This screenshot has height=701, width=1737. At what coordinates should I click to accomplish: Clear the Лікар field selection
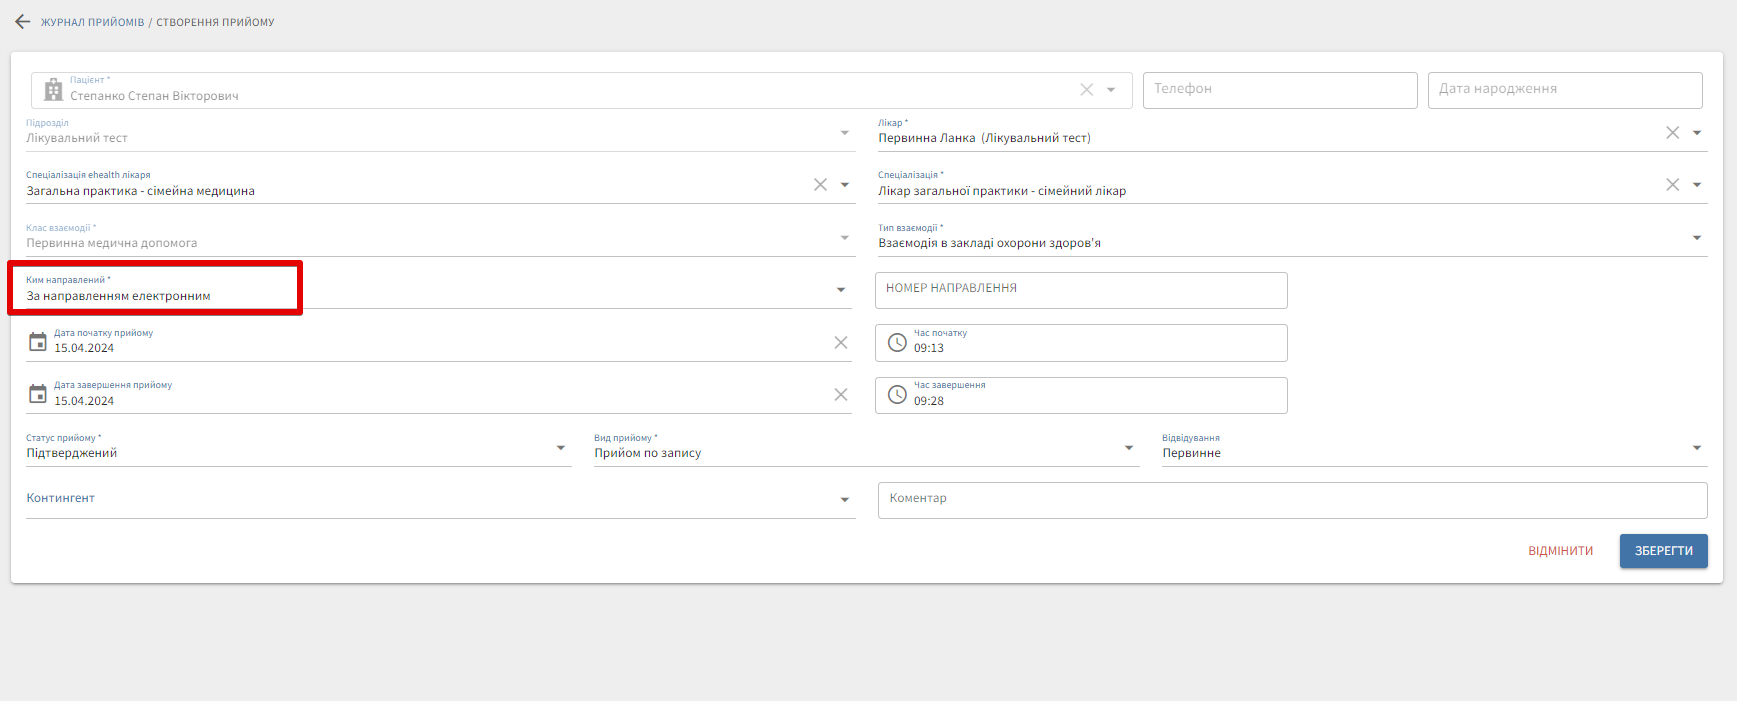point(1672,133)
